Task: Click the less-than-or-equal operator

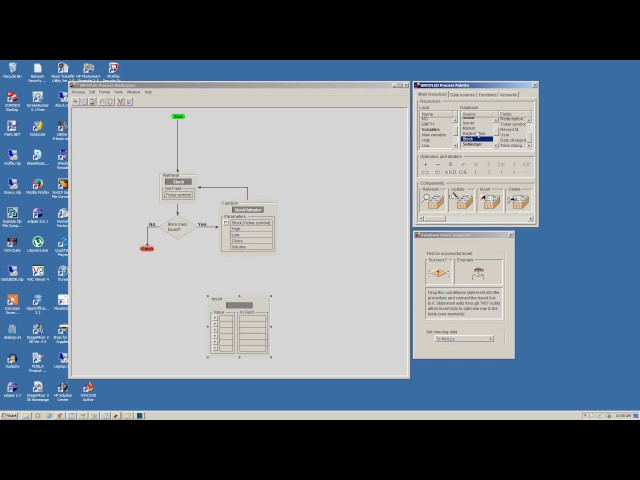Action: pos(527,164)
